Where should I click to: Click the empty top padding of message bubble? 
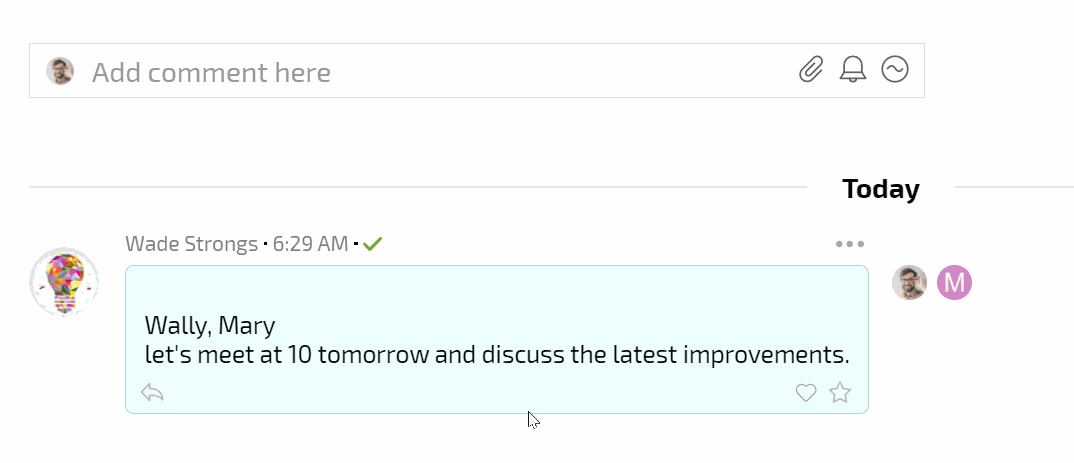(497, 288)
